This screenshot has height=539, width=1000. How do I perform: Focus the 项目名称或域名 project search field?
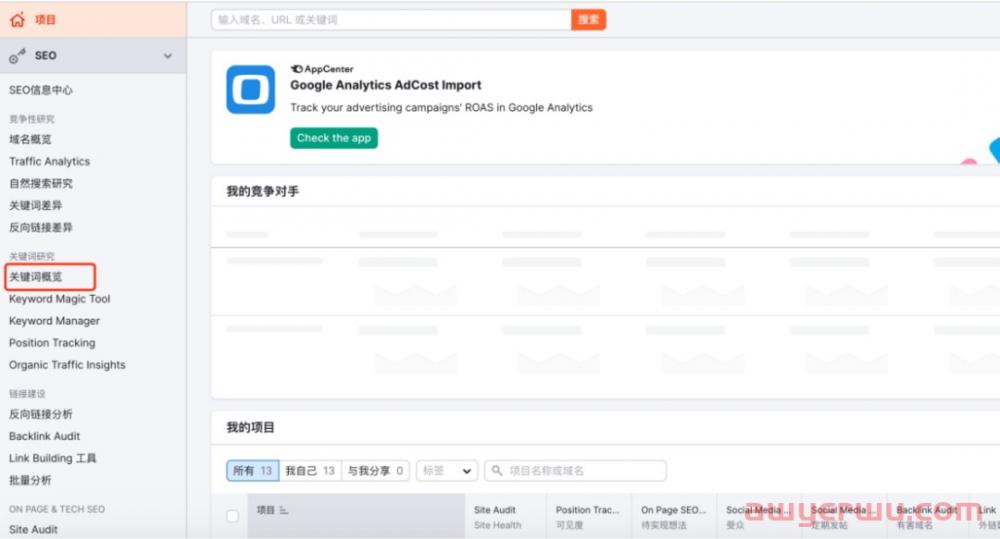click(575, 471)
